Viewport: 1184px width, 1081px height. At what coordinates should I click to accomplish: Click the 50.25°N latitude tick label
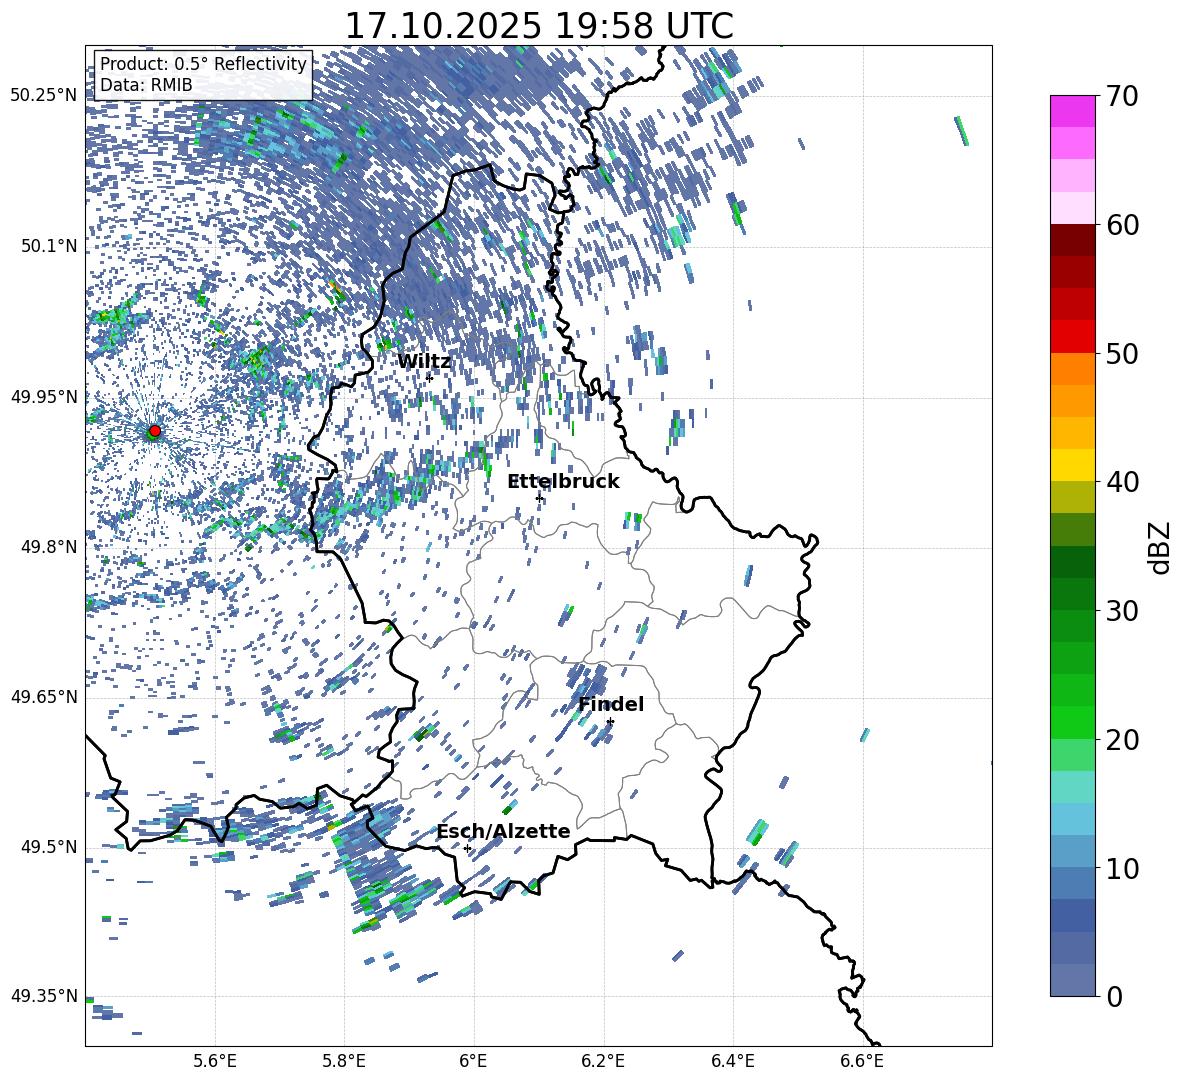tap(44, 96)
